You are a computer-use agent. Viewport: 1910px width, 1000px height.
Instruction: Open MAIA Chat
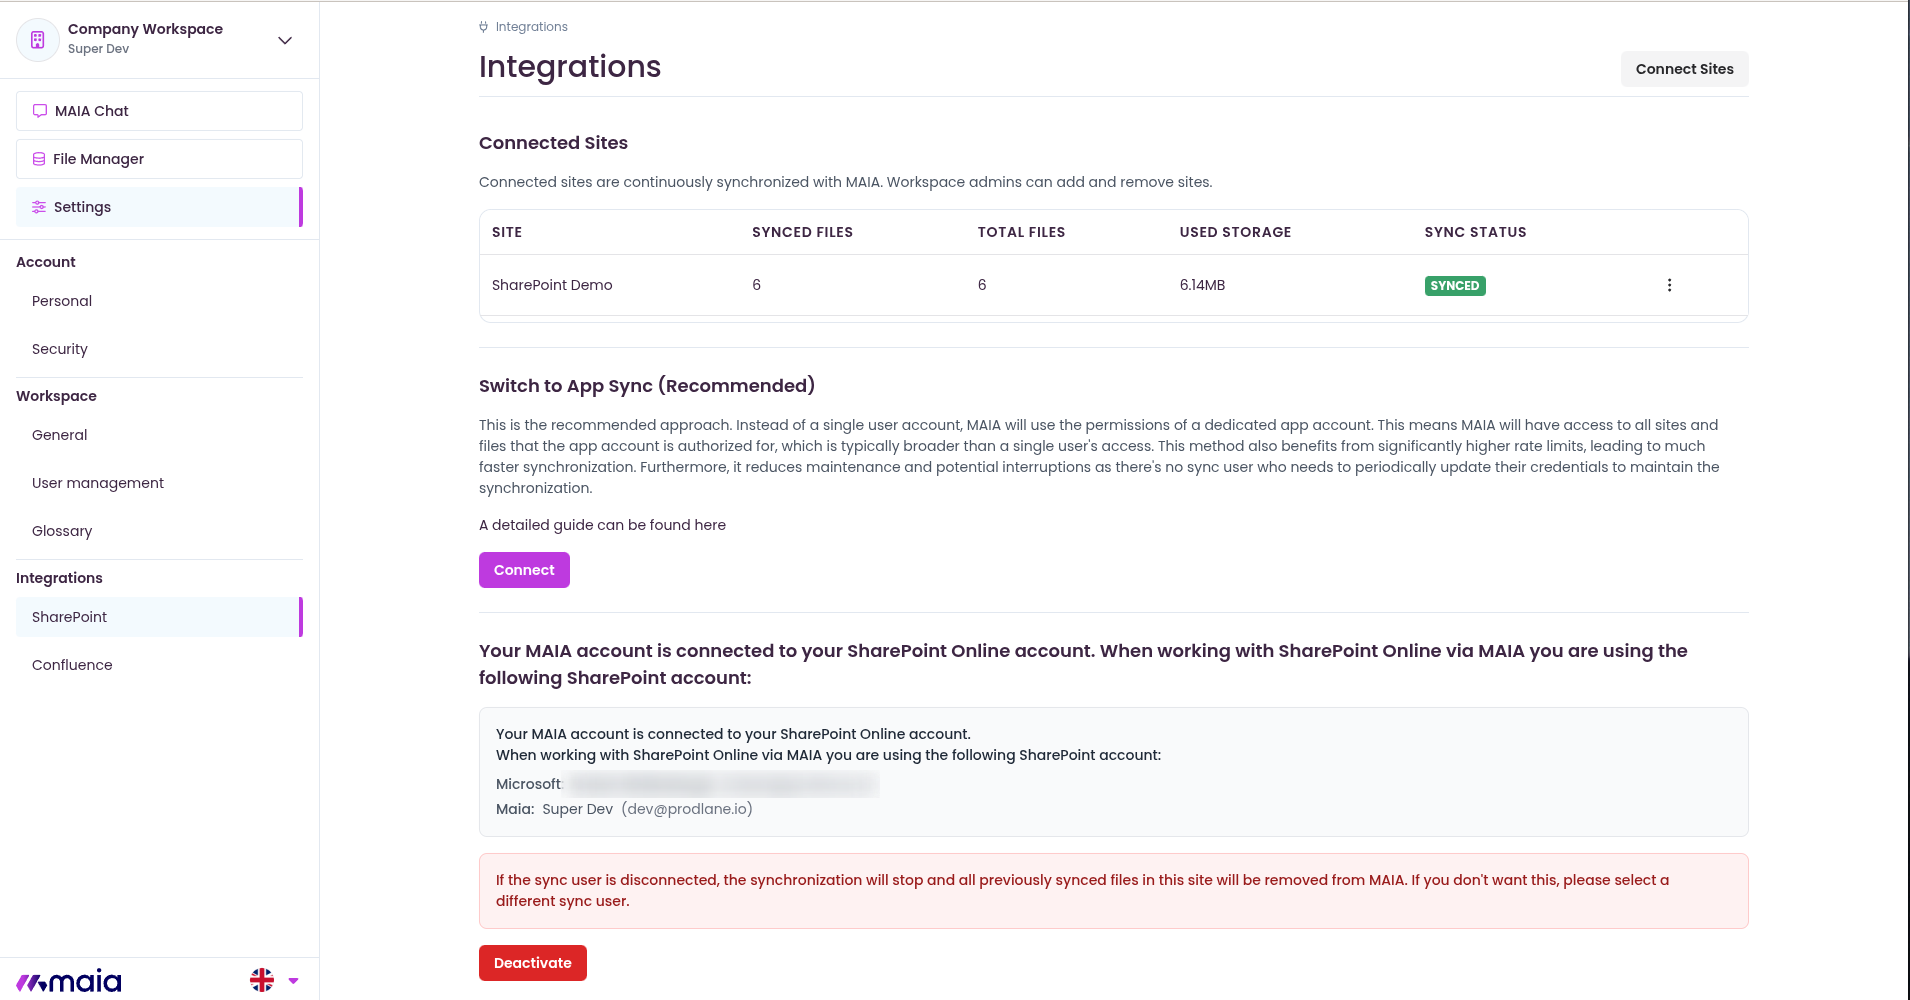tap(159, 111)
